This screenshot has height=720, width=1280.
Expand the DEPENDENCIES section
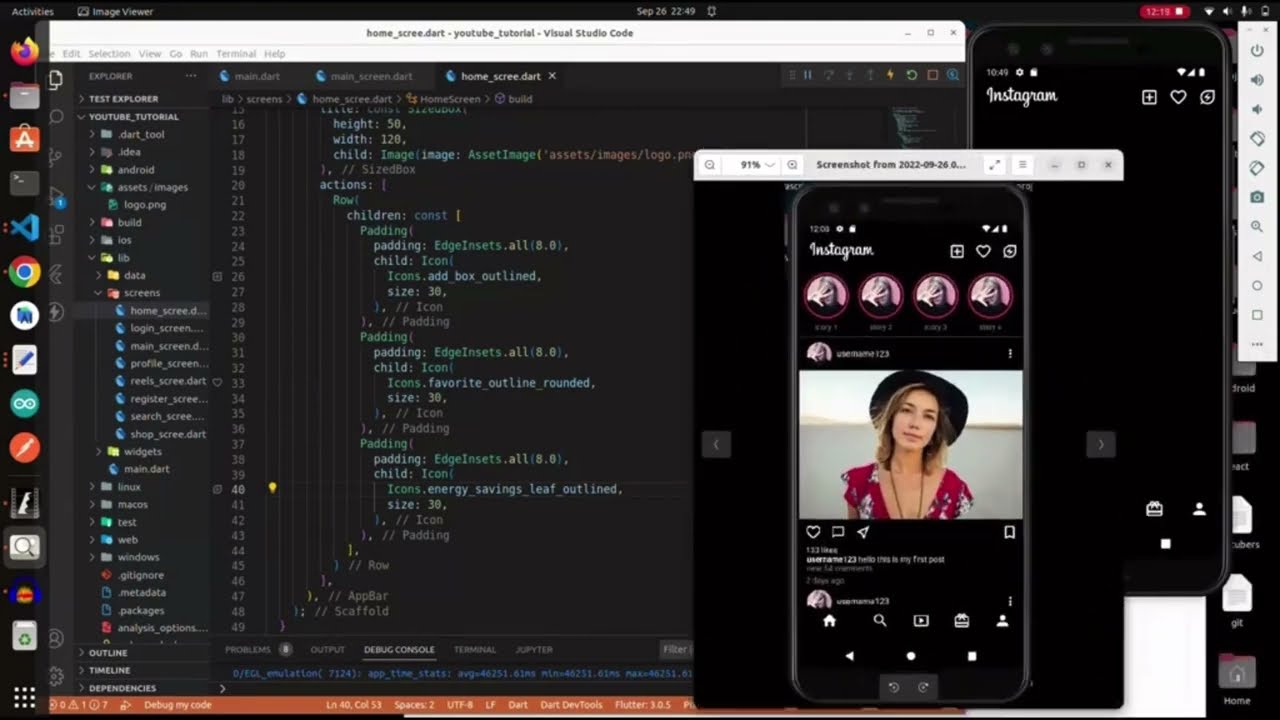[x=122, y=688]
